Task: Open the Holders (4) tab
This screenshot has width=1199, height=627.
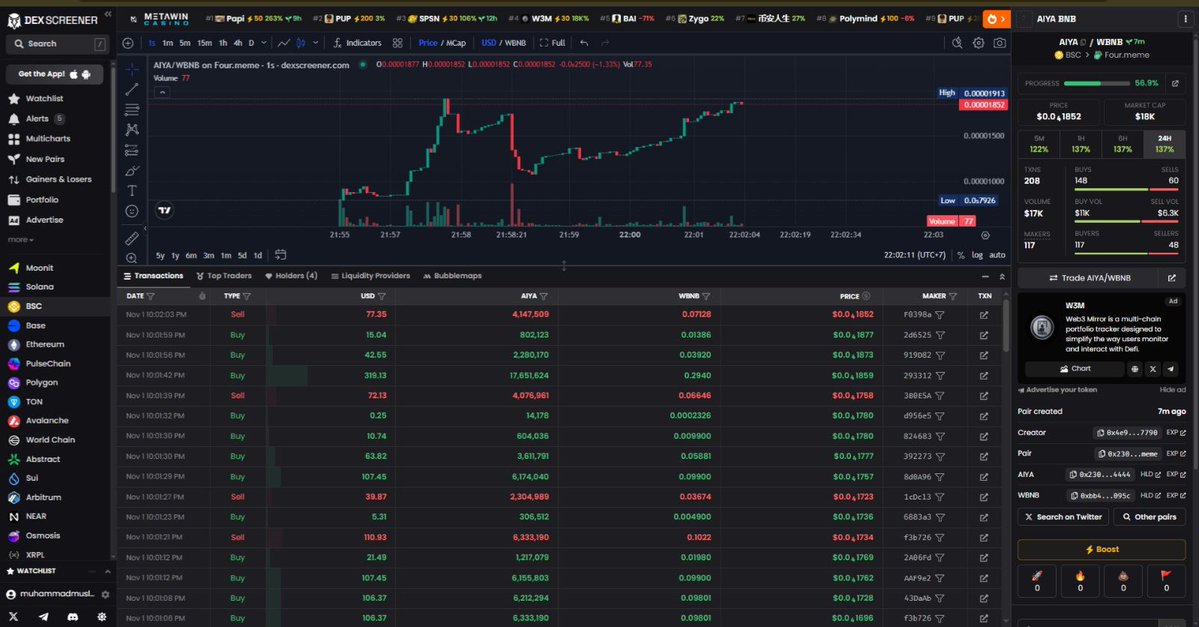Action: (291, 276)
